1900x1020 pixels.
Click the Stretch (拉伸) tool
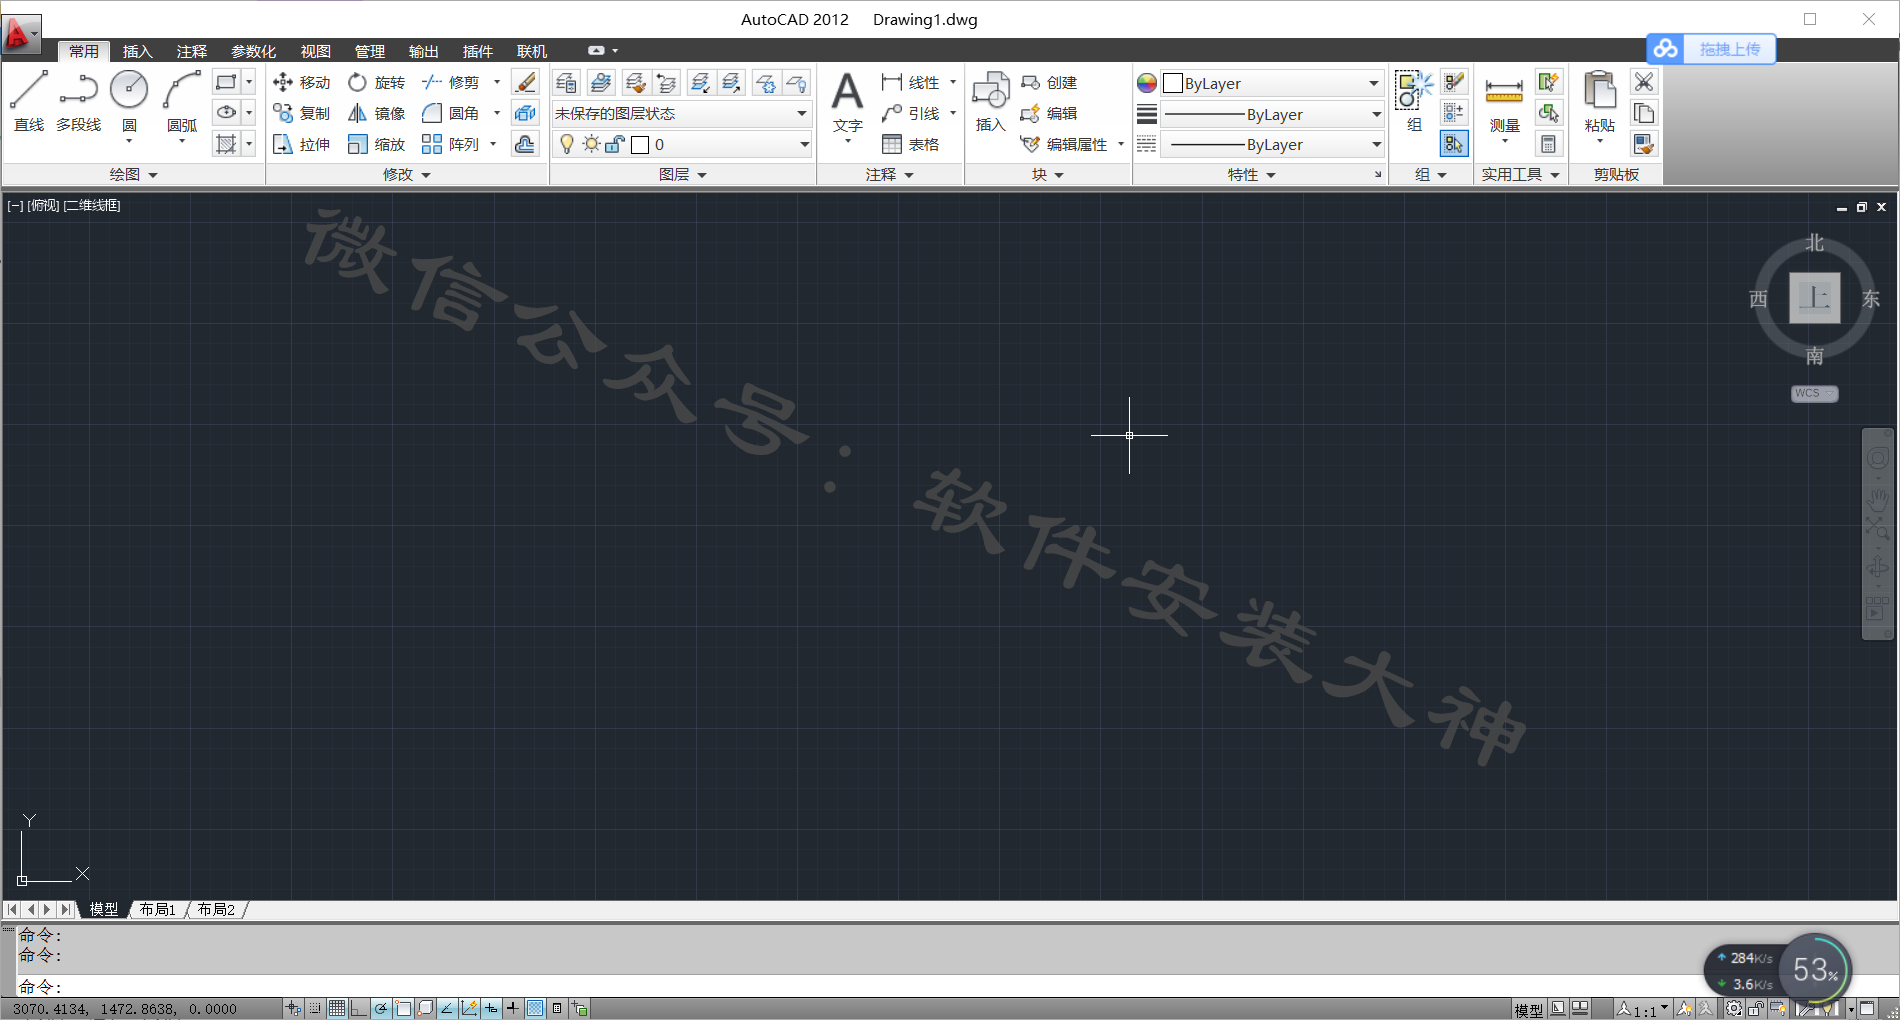click(301, 144)
